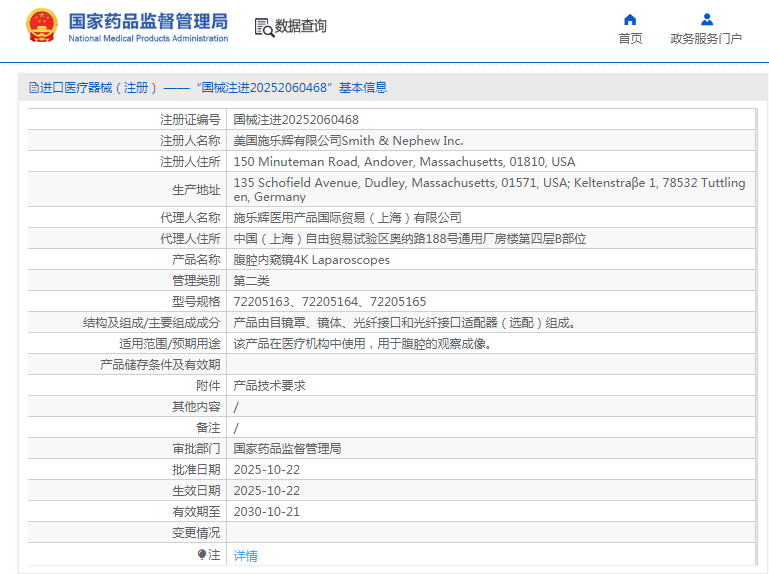This screenshot has height=574, width=769.
Task: Click the data query magnifier icon
Action: coord(264,27)
